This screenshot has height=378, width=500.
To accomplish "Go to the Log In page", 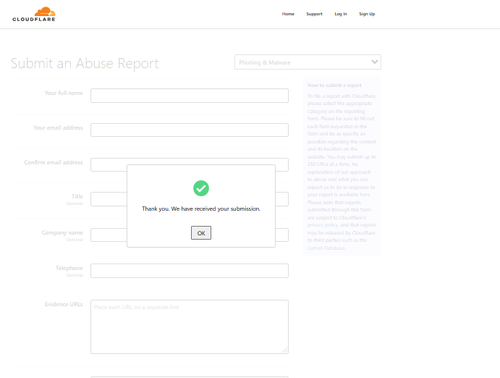I will click(341, 14).
